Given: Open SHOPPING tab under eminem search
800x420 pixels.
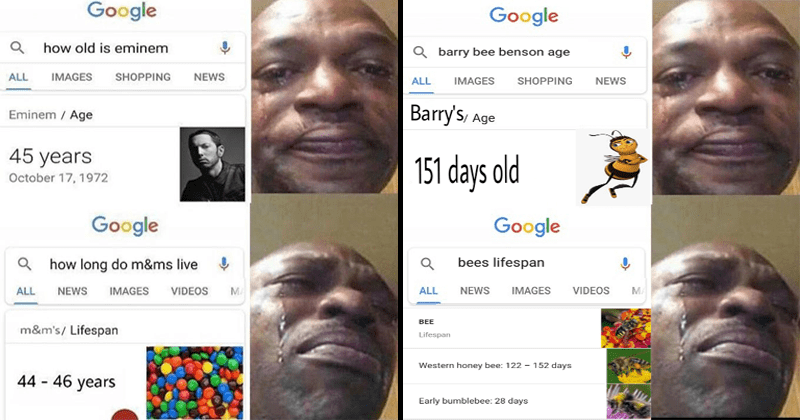Looking at the screenshot, I should tap(143, 77).
